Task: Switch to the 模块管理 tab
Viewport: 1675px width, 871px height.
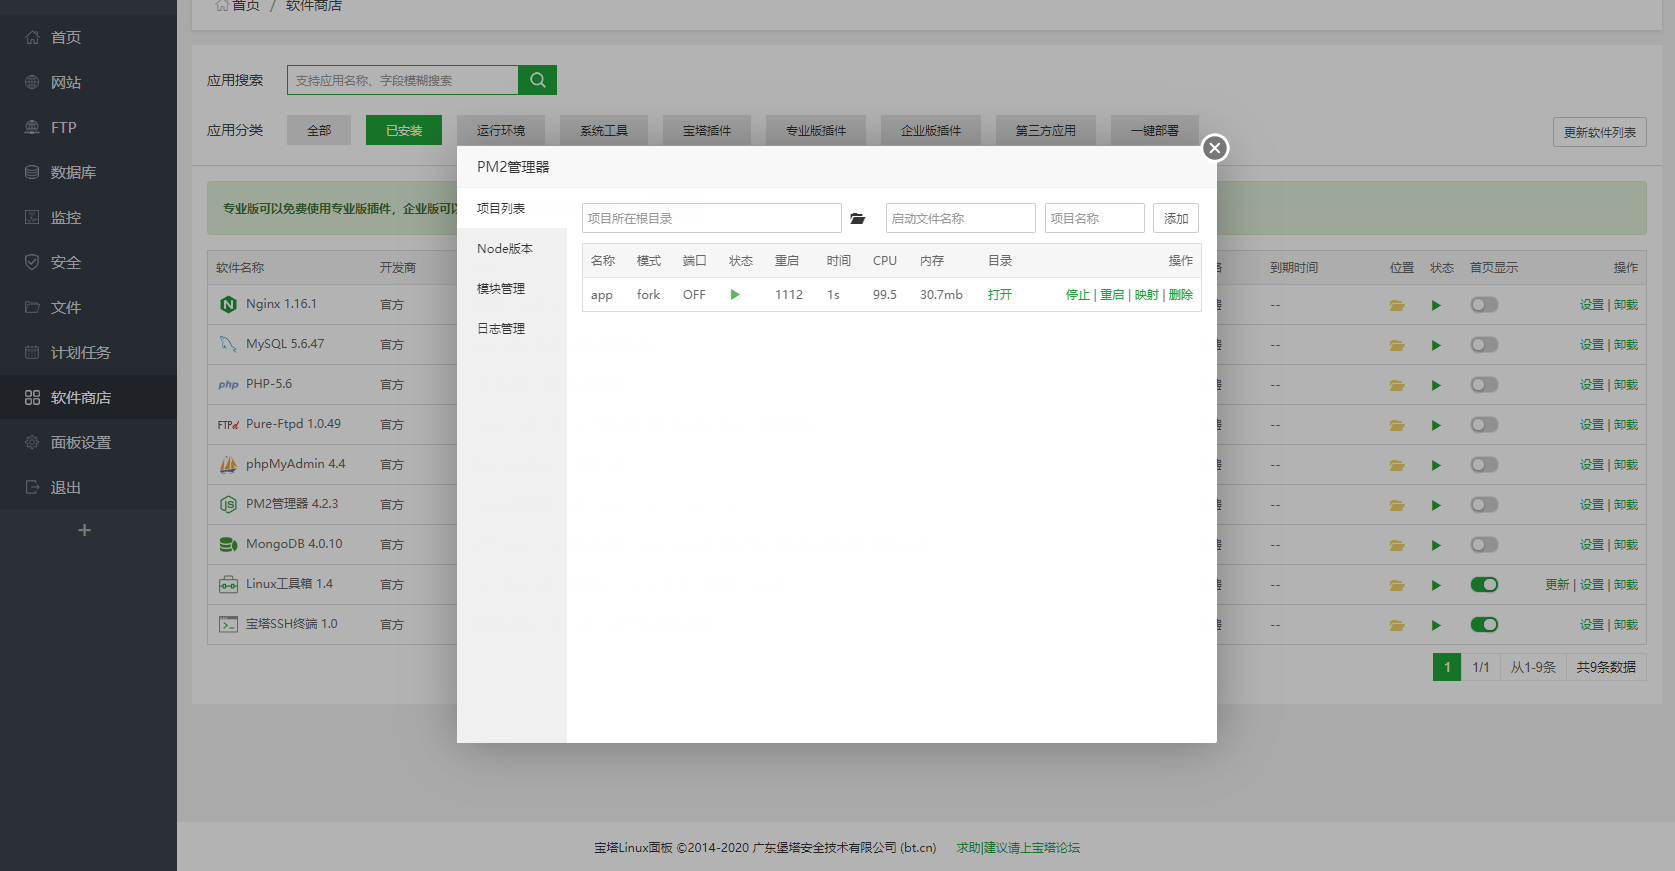Action: tap(512, 288)
